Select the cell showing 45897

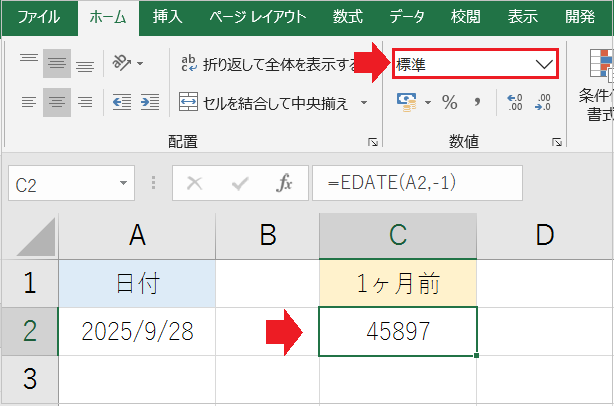click(x=398, y=331)
